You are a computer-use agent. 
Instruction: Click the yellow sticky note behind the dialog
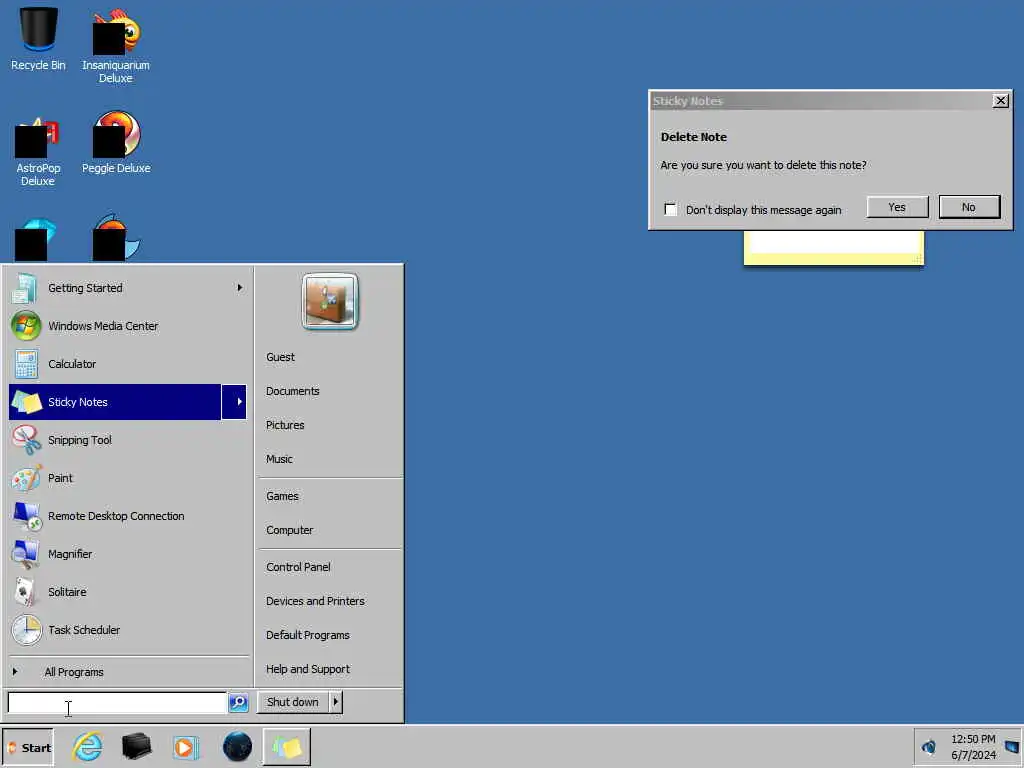pyautogui.click(x=833, y=248)
